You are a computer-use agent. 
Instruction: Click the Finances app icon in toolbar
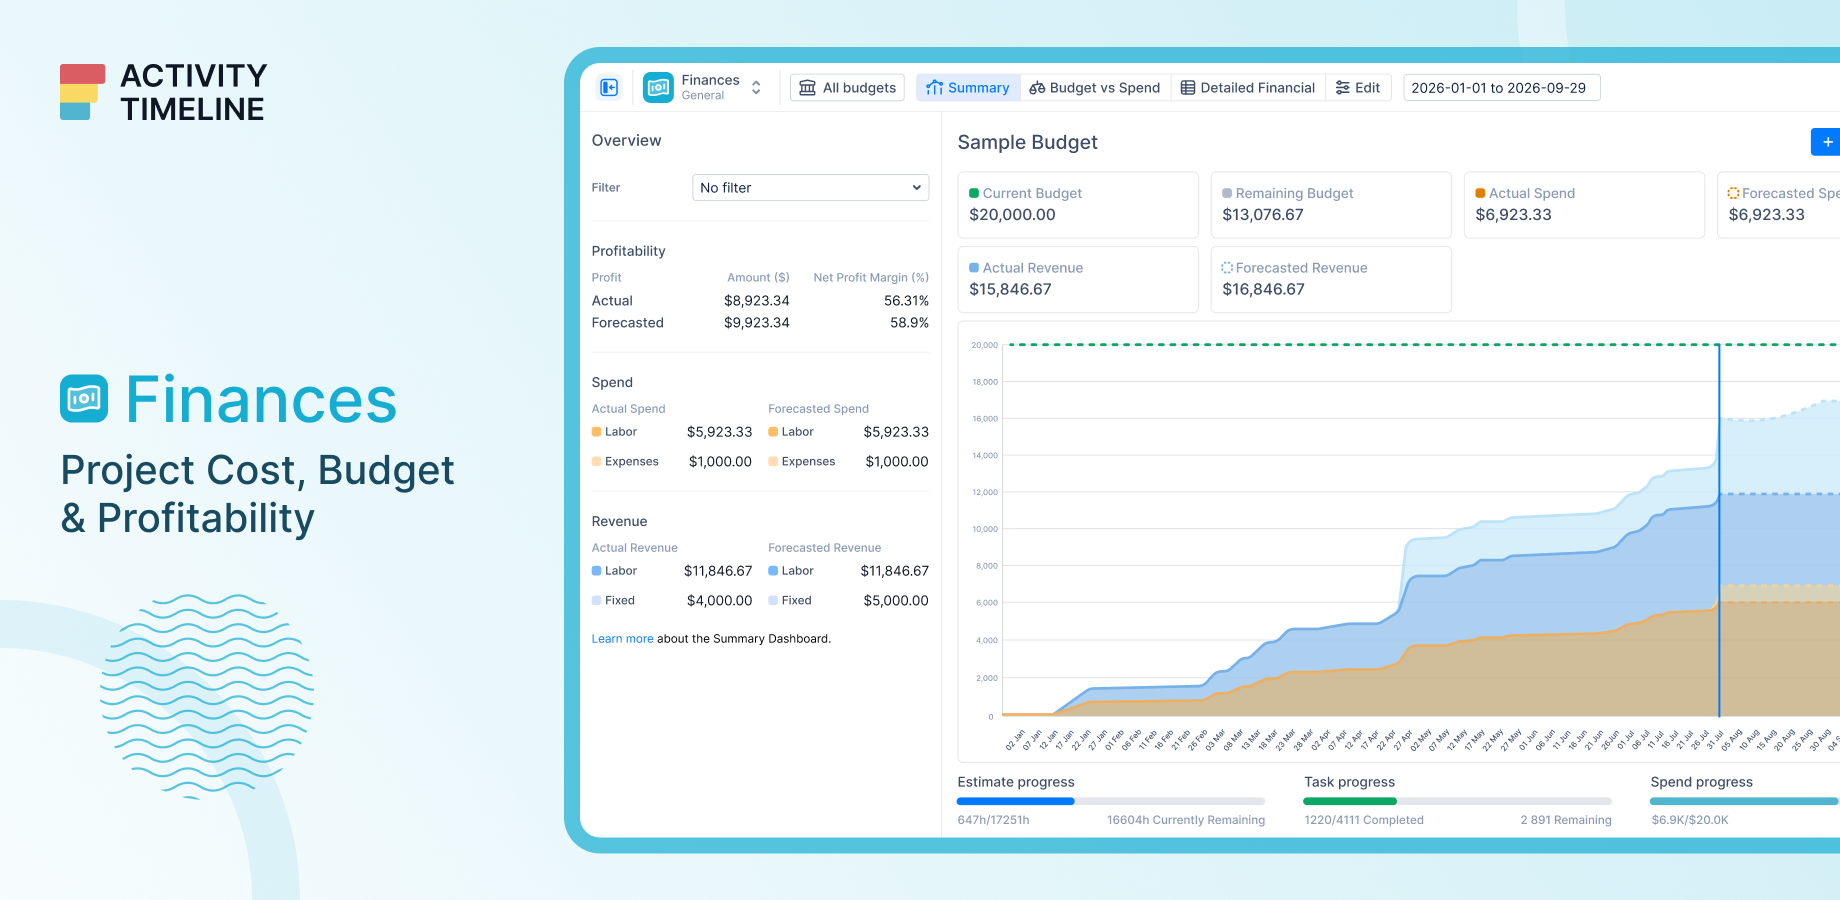pyautogui.click(x=658, y=88)
